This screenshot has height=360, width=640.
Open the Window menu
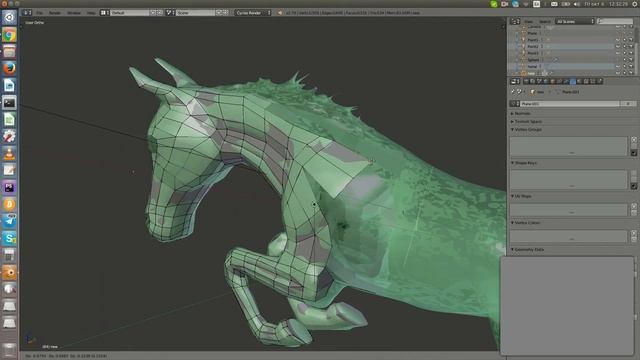pyautogui.click(x=74, y=13)
